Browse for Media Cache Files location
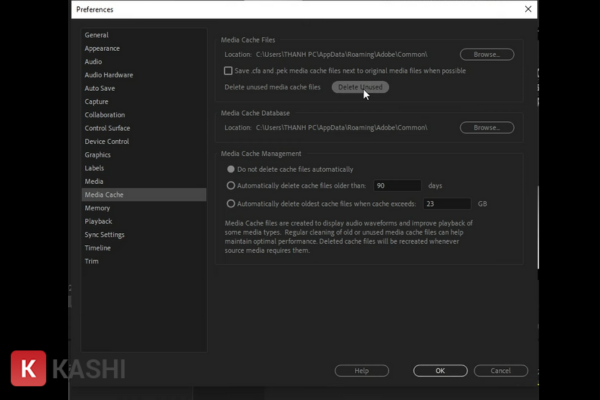The width and height of the screenshot is (600, 400). pos(487,54)
